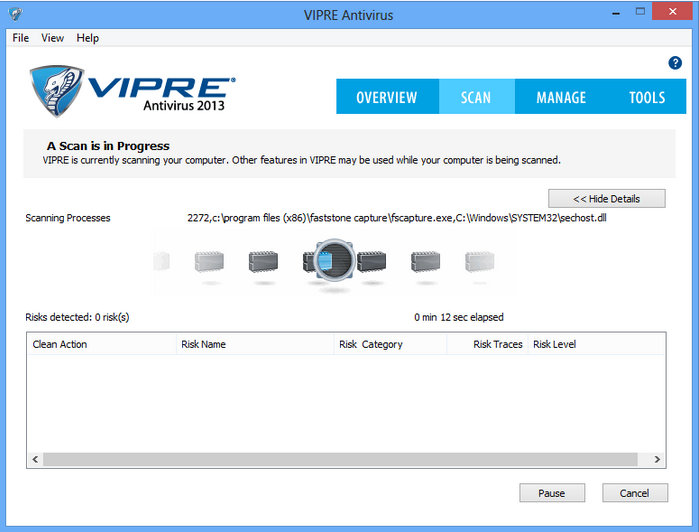Cancel the scan in progress
The image size is (699, 532).
[635, 493]
